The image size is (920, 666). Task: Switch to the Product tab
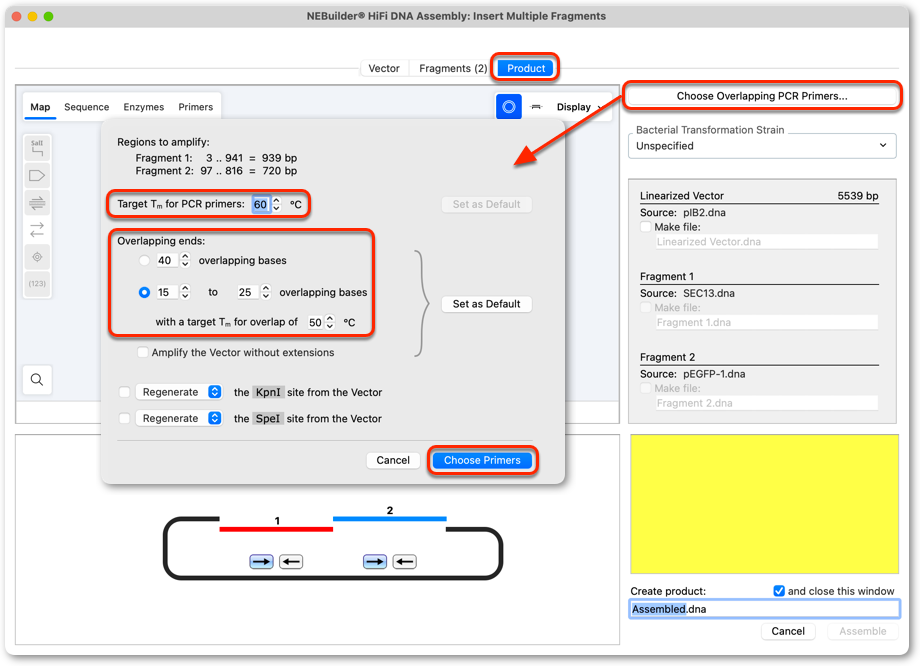coord(526,68)
